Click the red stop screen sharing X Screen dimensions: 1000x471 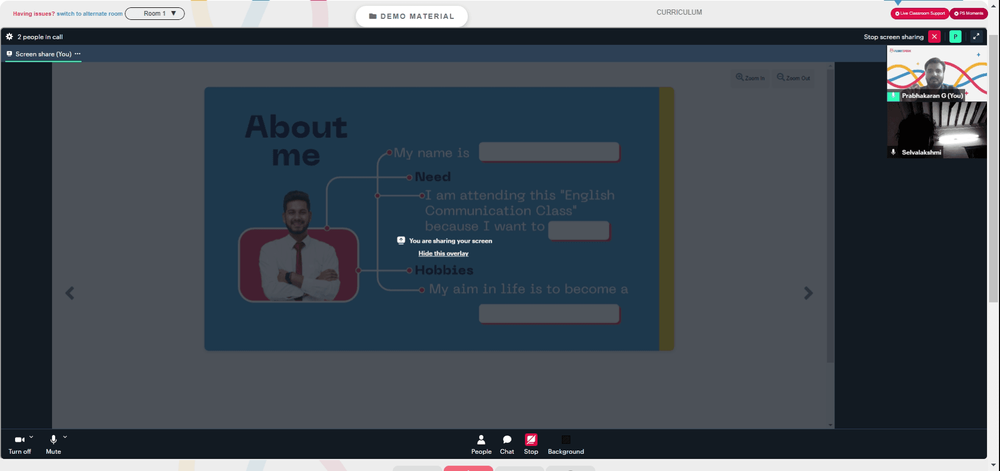pos(934,37)
